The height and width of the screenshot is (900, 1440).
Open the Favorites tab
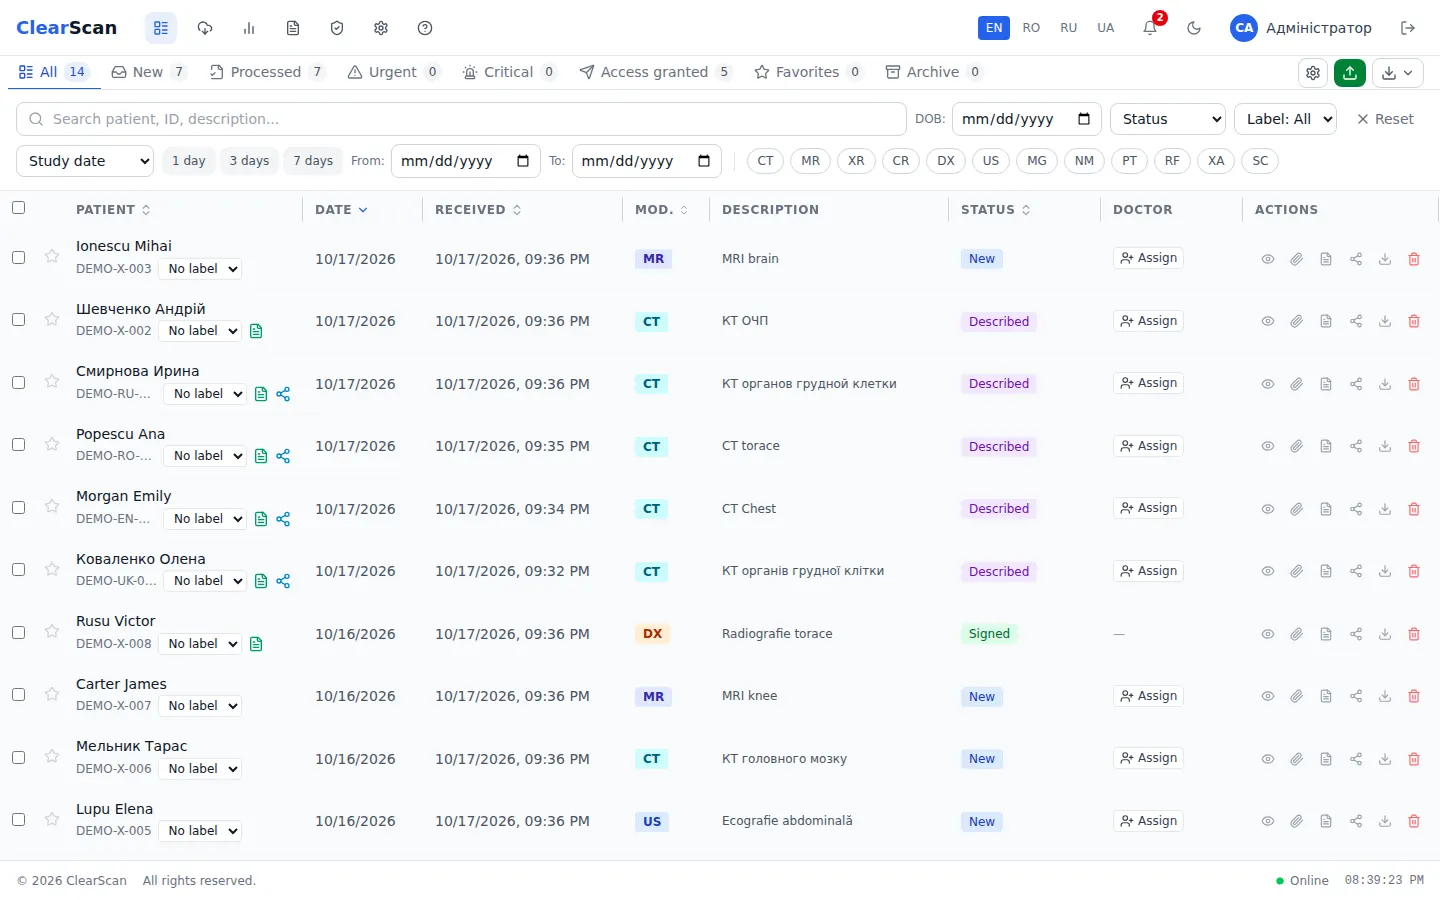pos(808,72)
